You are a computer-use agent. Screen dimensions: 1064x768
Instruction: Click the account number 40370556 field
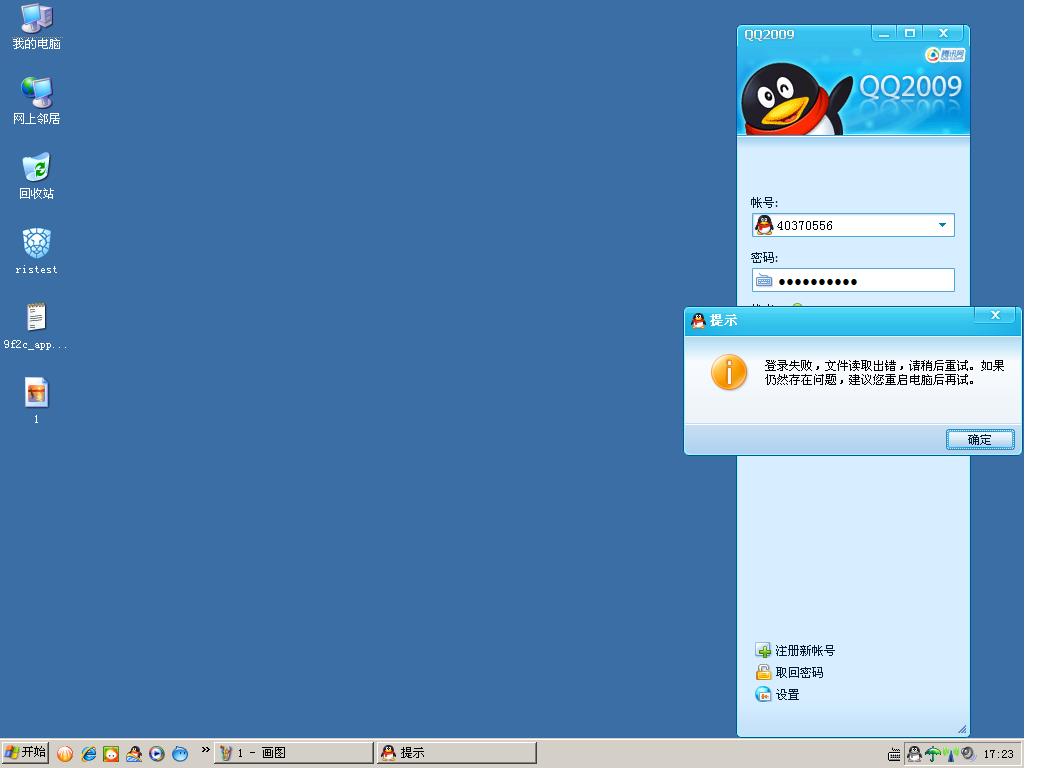pos(853,225)
